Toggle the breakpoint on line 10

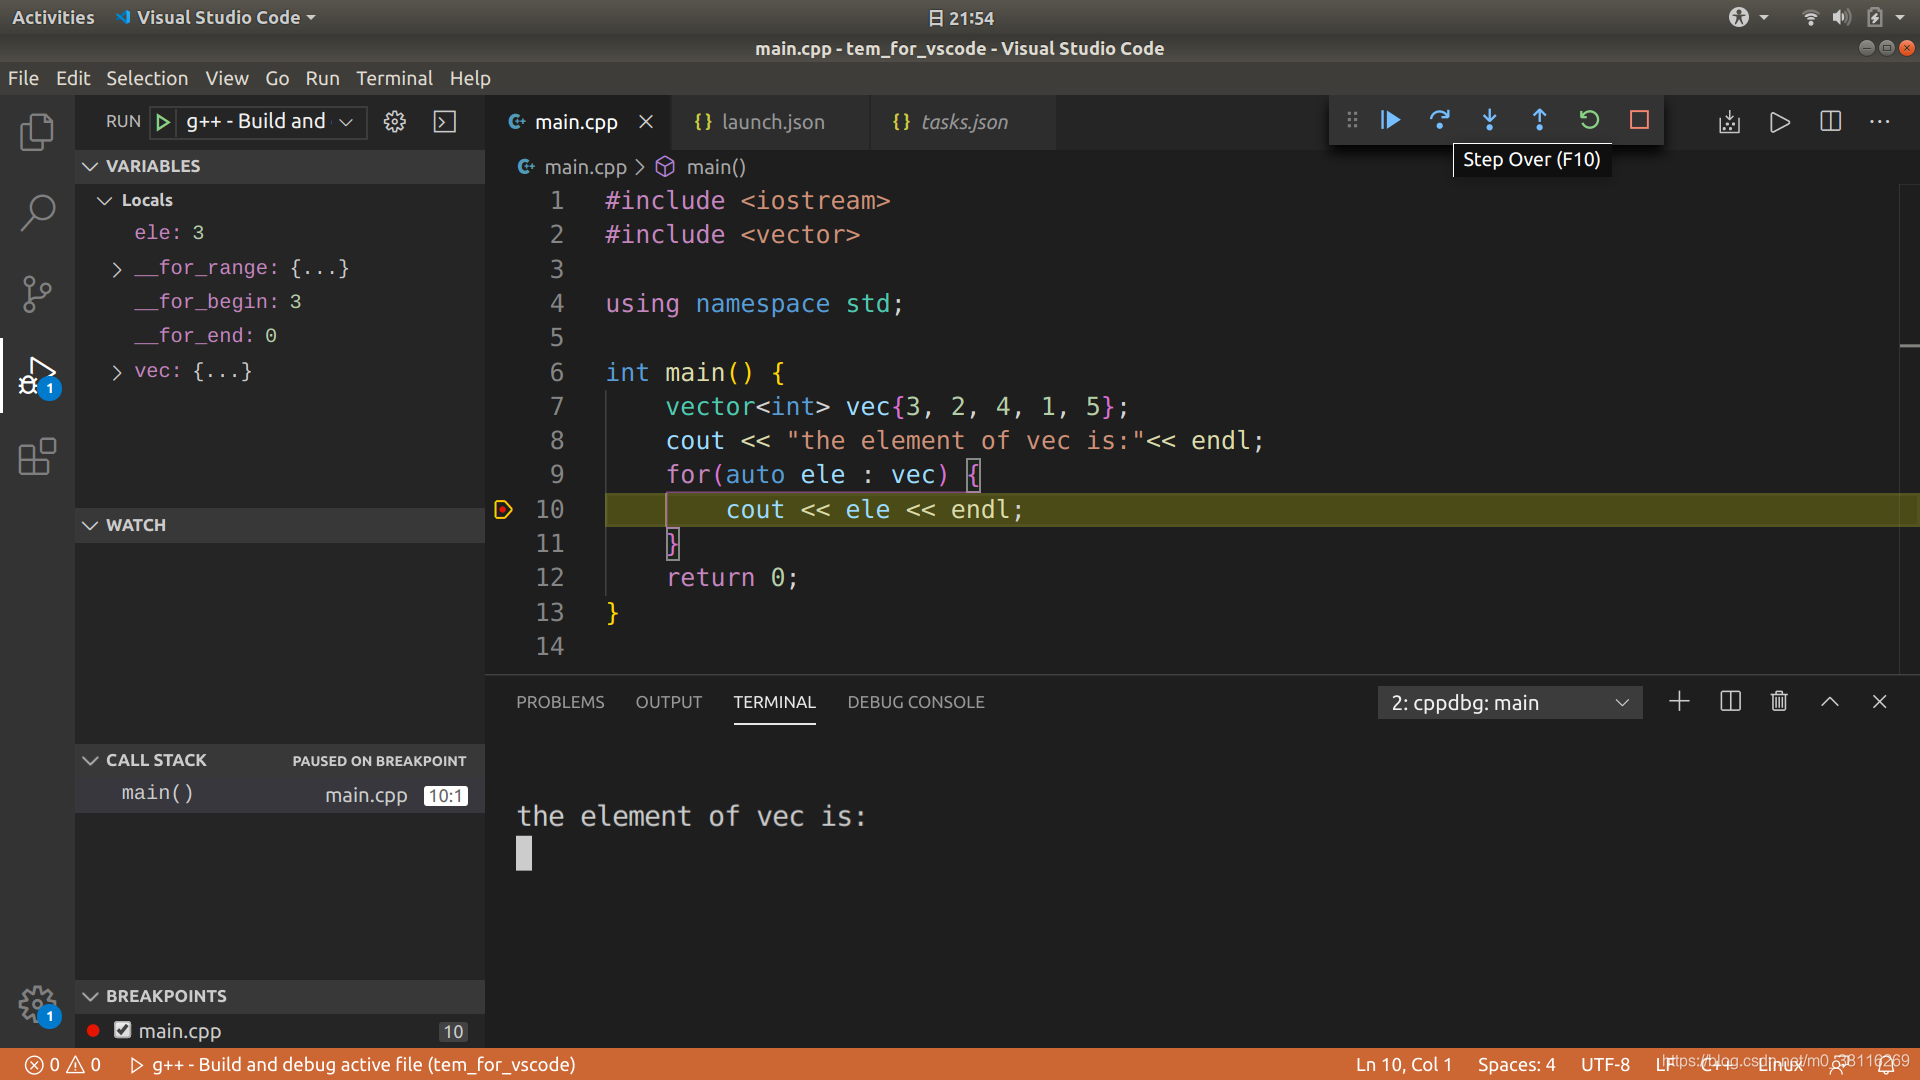click(503, 510)
